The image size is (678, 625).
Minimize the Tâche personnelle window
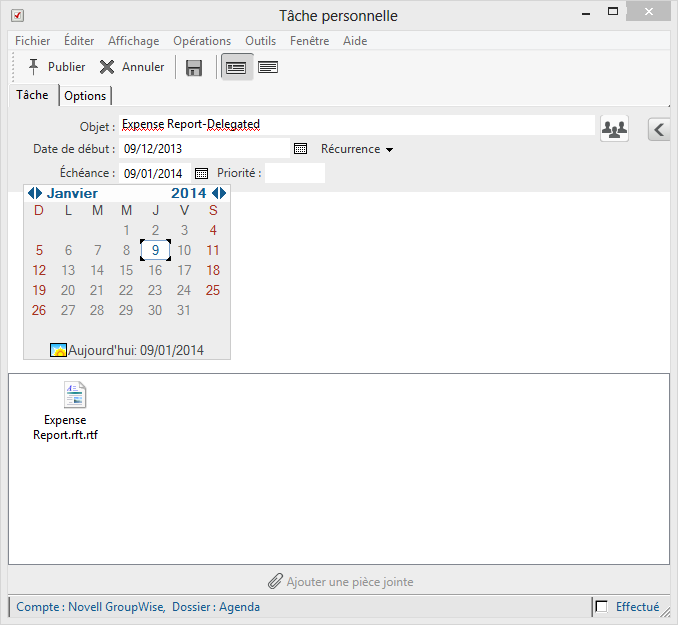[586, 13]
